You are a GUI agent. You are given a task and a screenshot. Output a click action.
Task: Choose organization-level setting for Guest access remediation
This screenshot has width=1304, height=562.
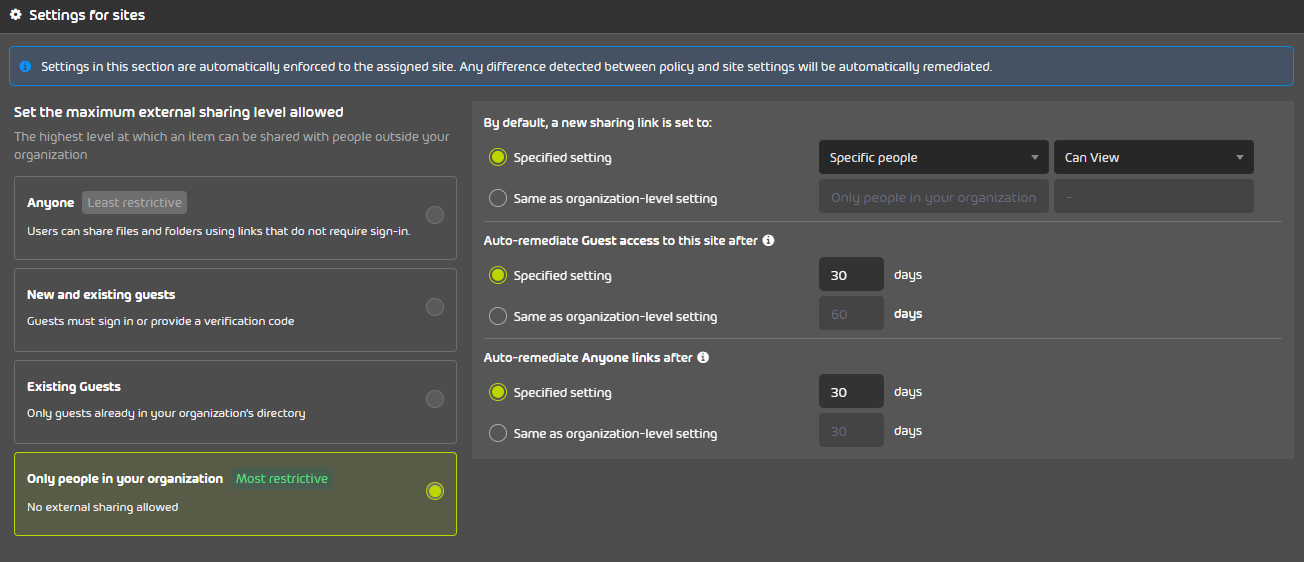coord(498,316)
